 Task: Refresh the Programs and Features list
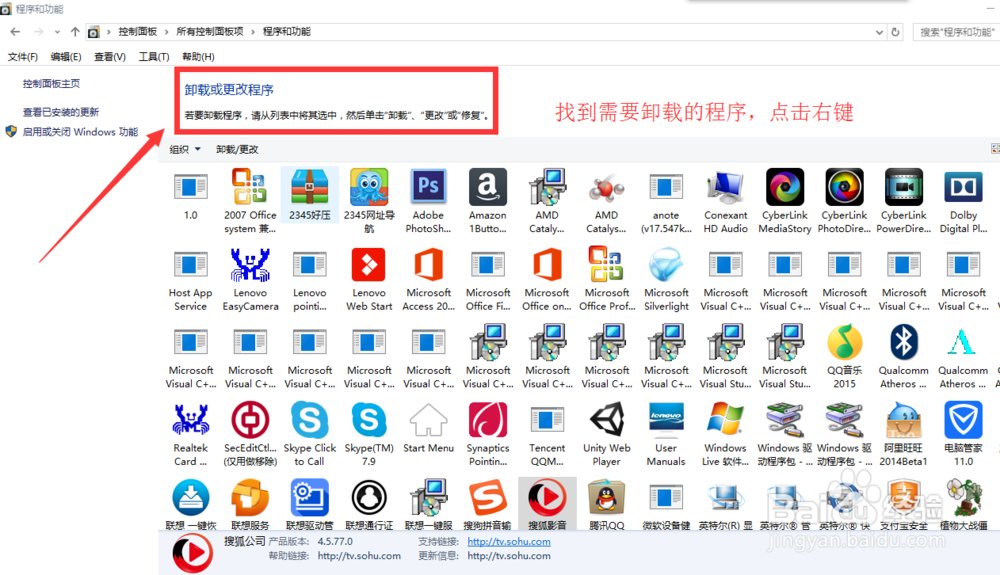(x=895, y=32)
